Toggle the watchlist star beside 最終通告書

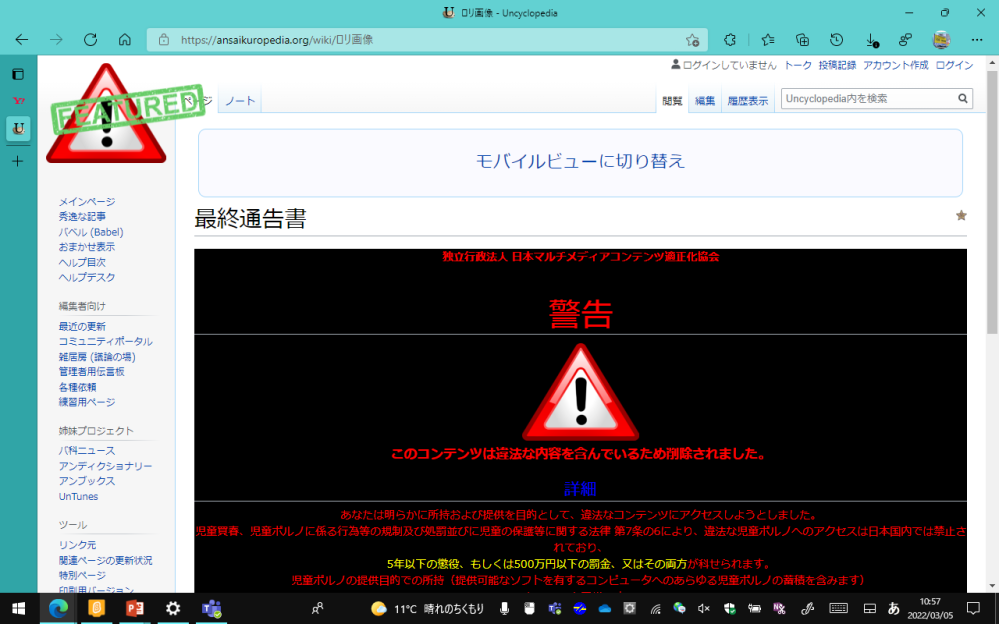[x=961, y=214]
